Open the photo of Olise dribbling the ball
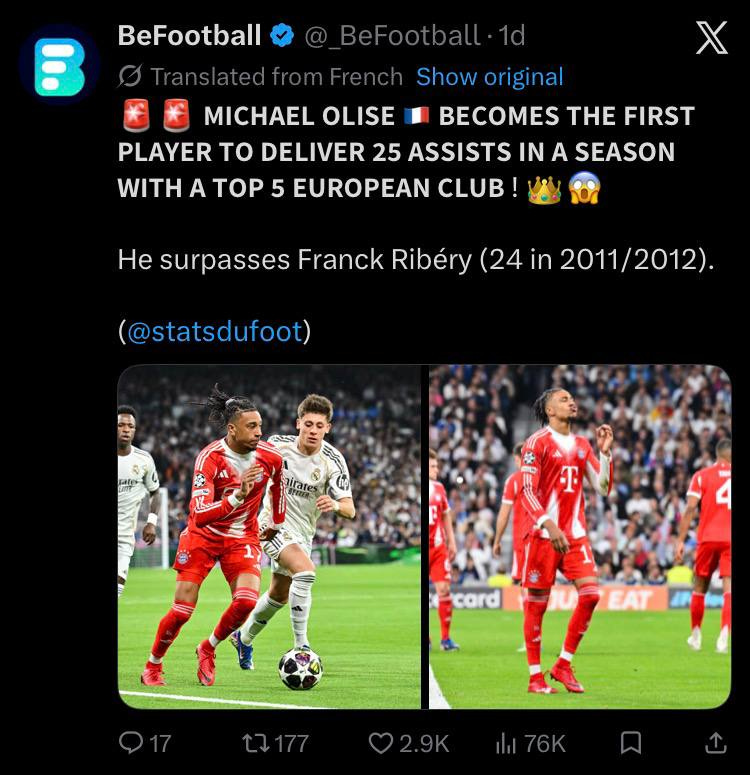750x775 pixels. click(x=269, y=537)
